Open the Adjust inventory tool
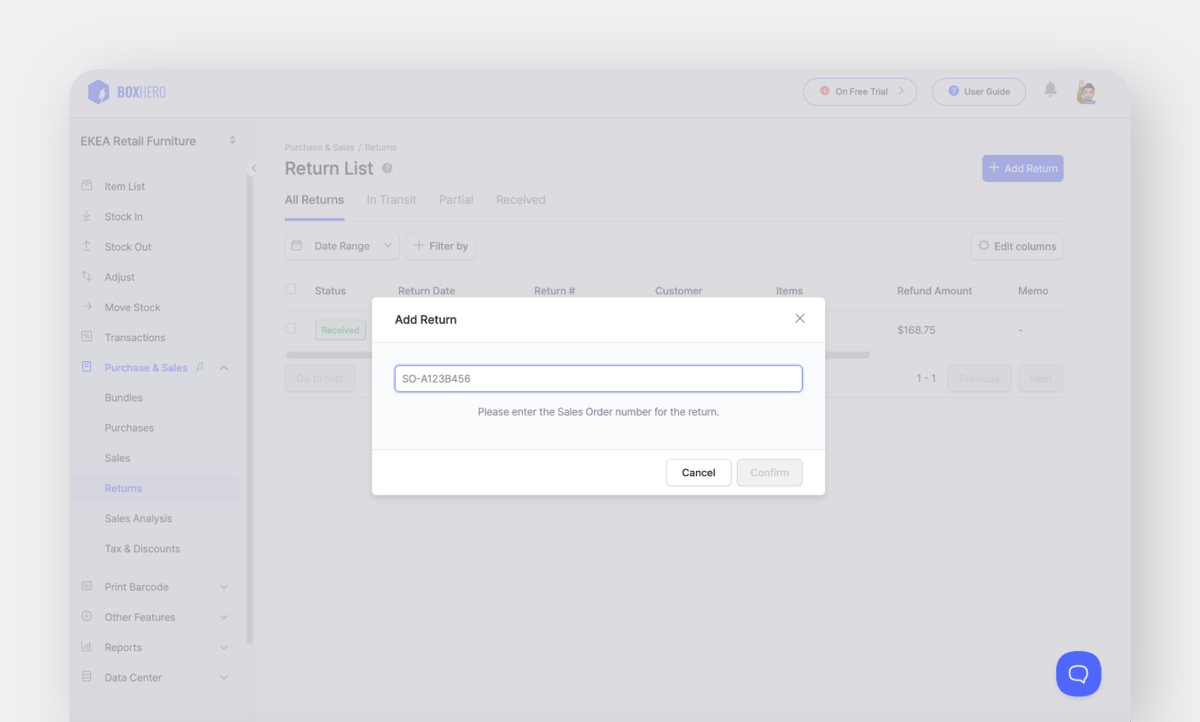1200x722 pixels. pos(120,276)
